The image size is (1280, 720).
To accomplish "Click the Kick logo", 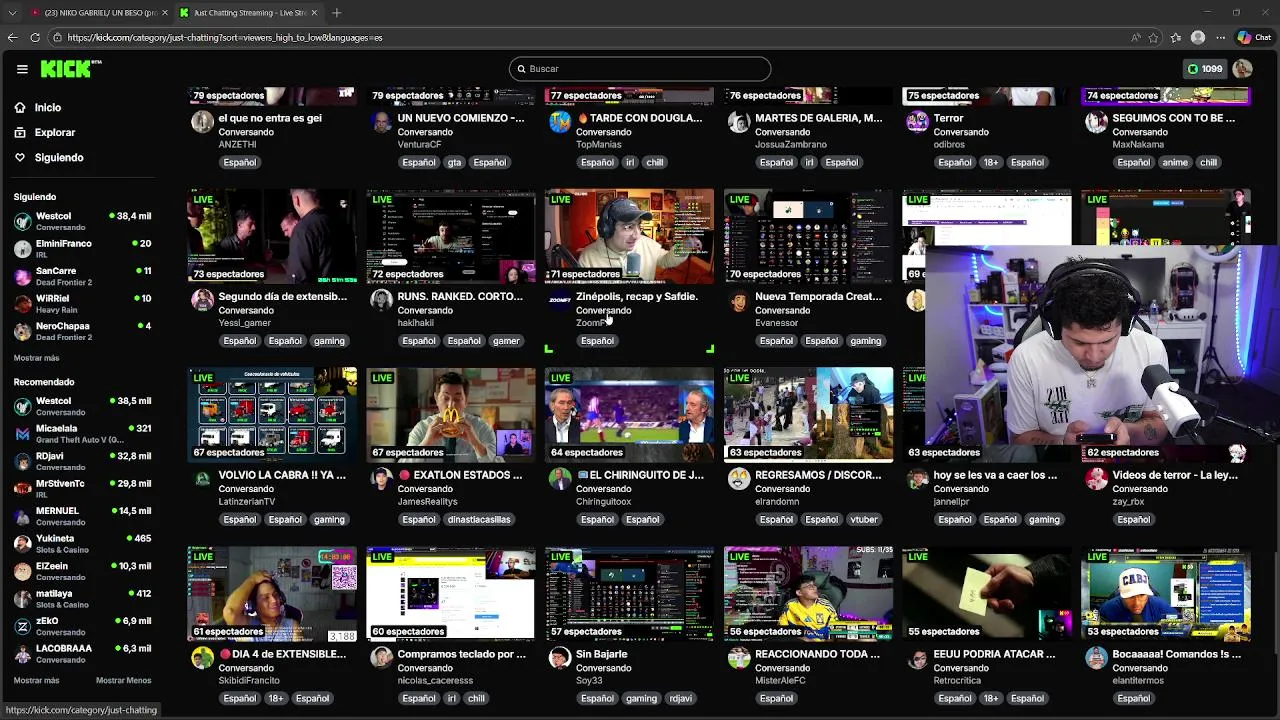I will pos(71,69).
